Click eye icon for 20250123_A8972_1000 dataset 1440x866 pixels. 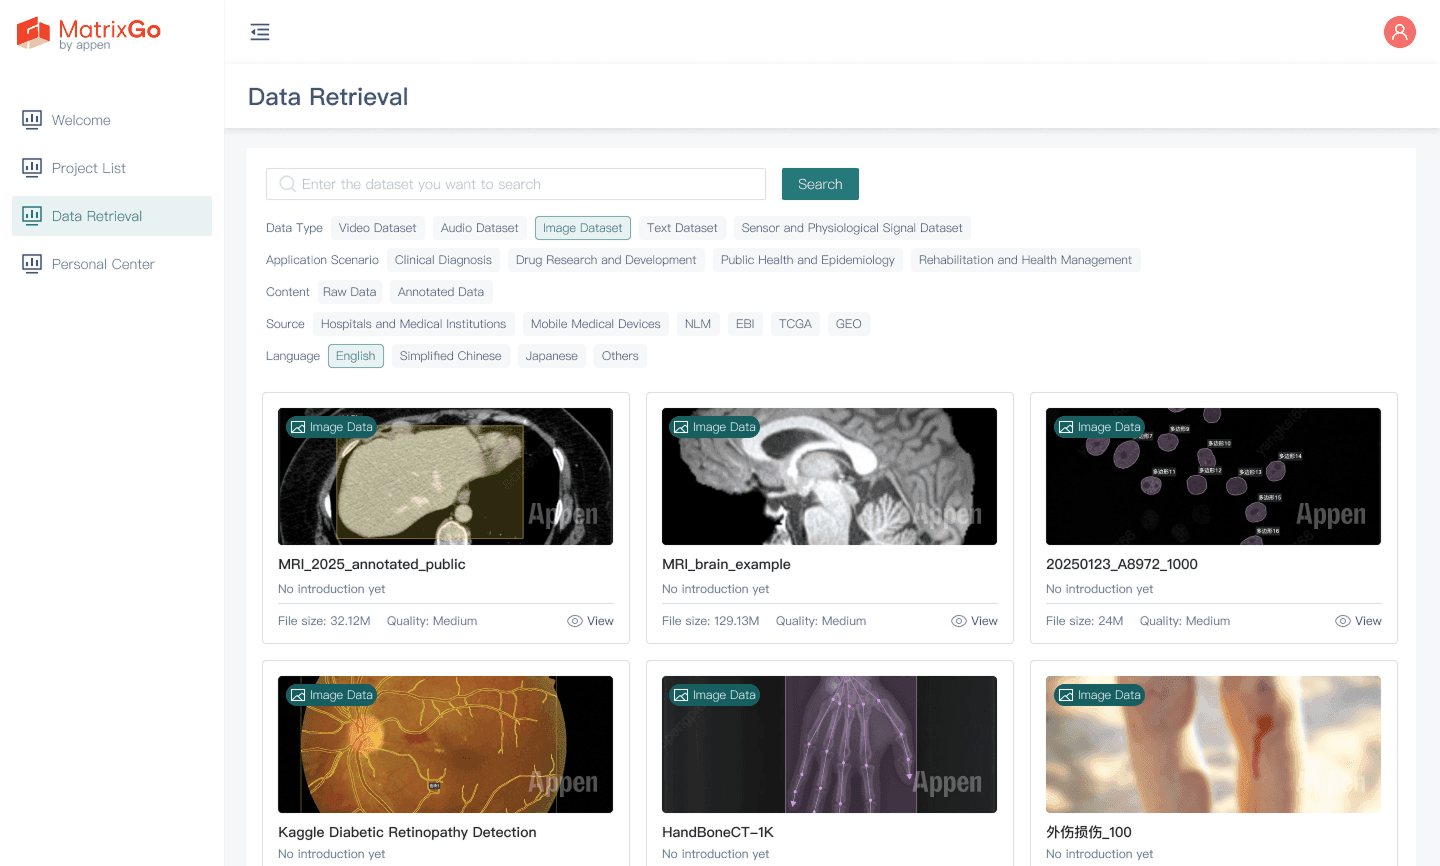tap(1342, 621)
